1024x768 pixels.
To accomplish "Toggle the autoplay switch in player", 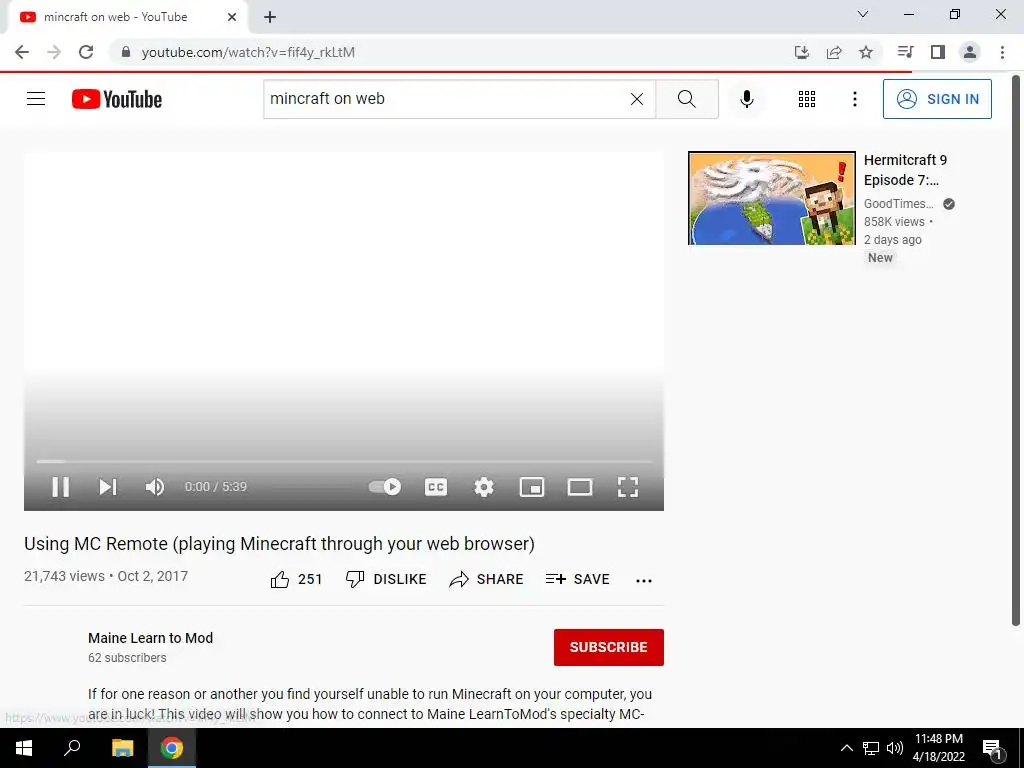I will click(385, 487).
